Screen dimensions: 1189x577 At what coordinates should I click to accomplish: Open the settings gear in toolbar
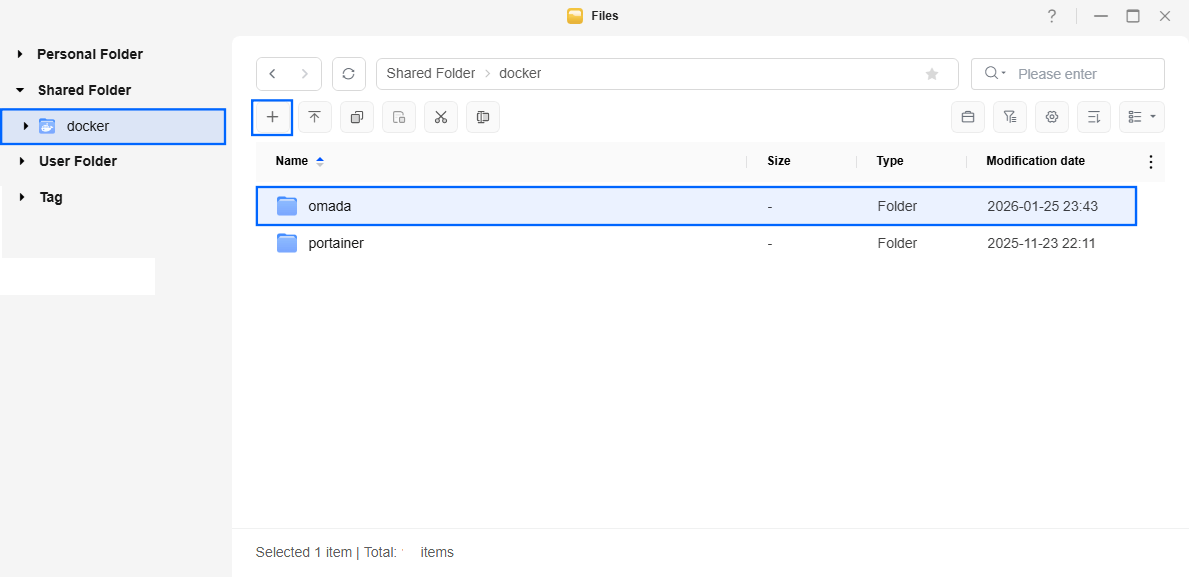(x=1051, y=117)
